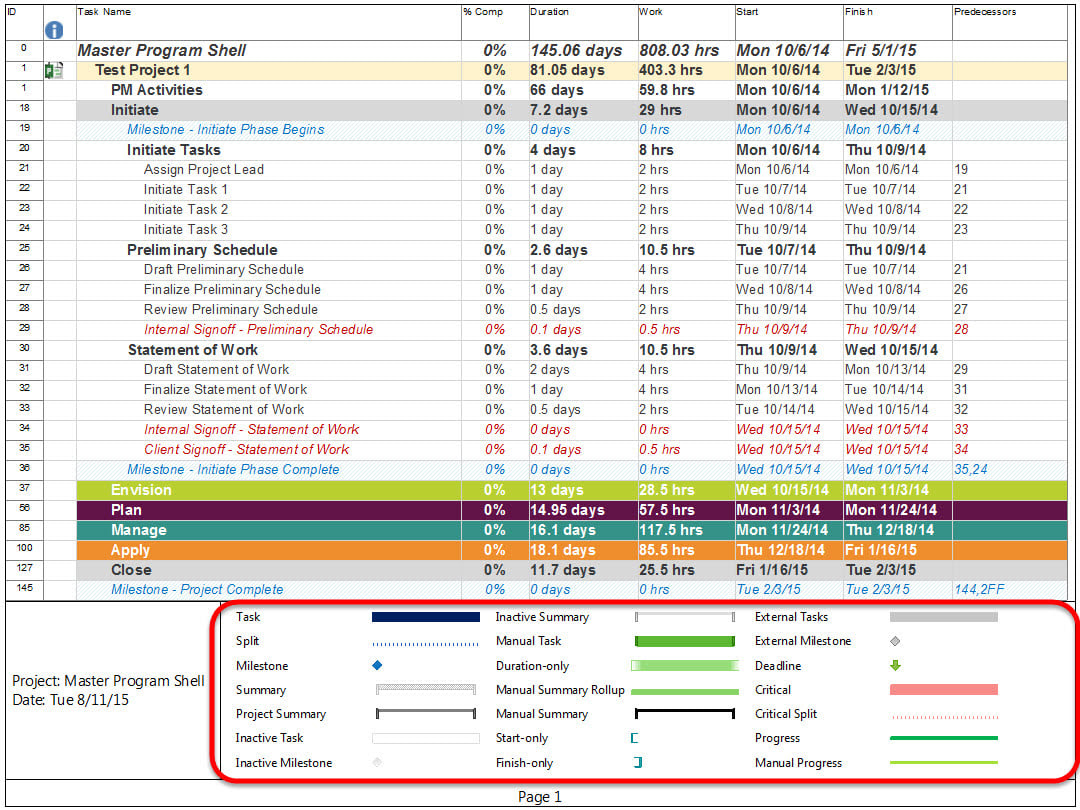Select the % Comp column header
Screen dimensions: 1080x810
495,22
